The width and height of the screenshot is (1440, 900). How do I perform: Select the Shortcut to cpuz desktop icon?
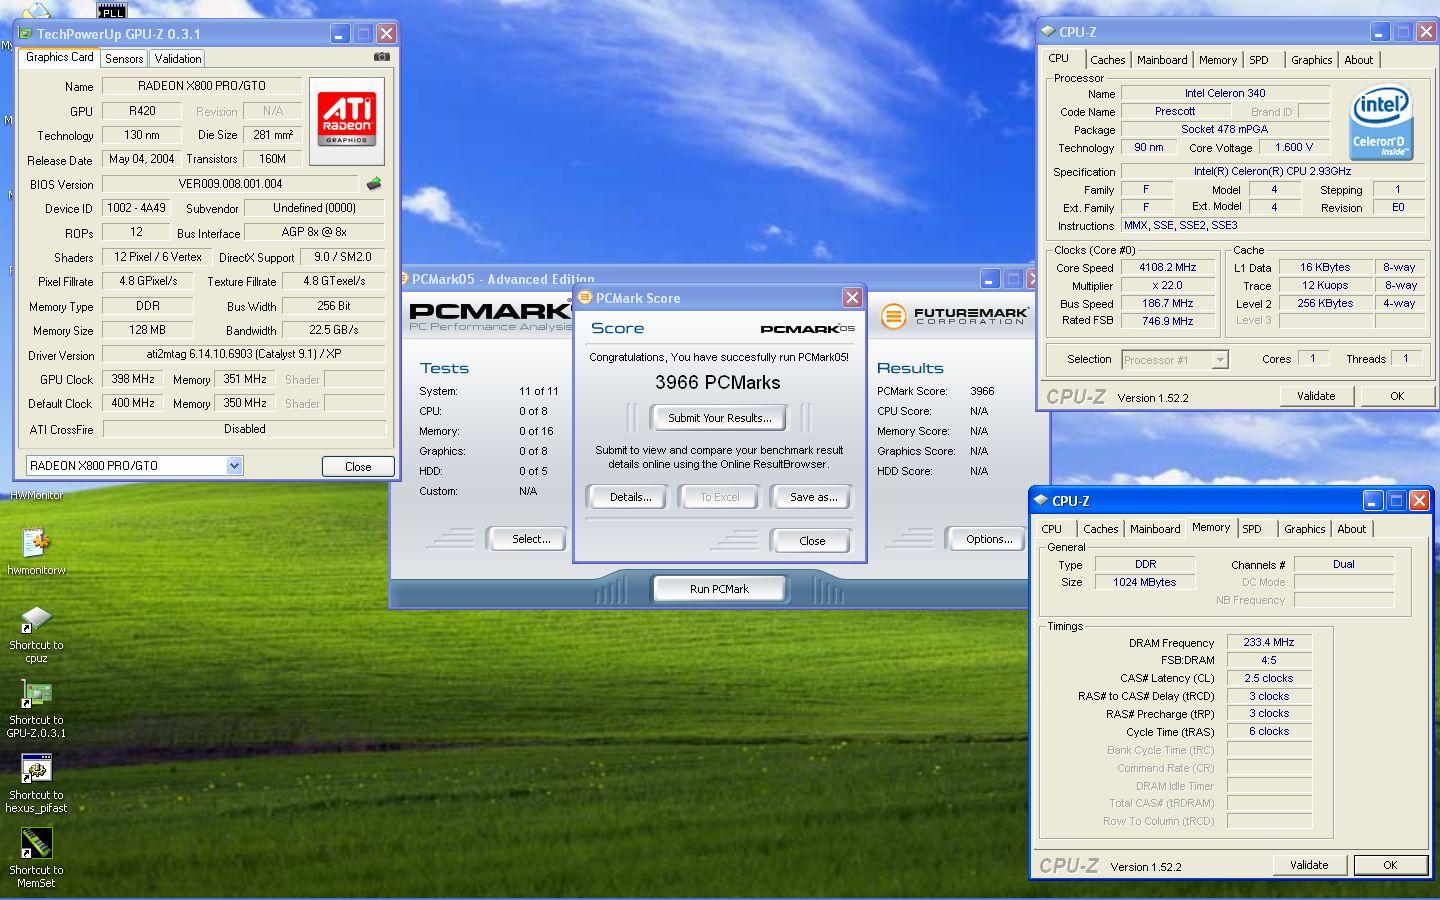(36, 634)
